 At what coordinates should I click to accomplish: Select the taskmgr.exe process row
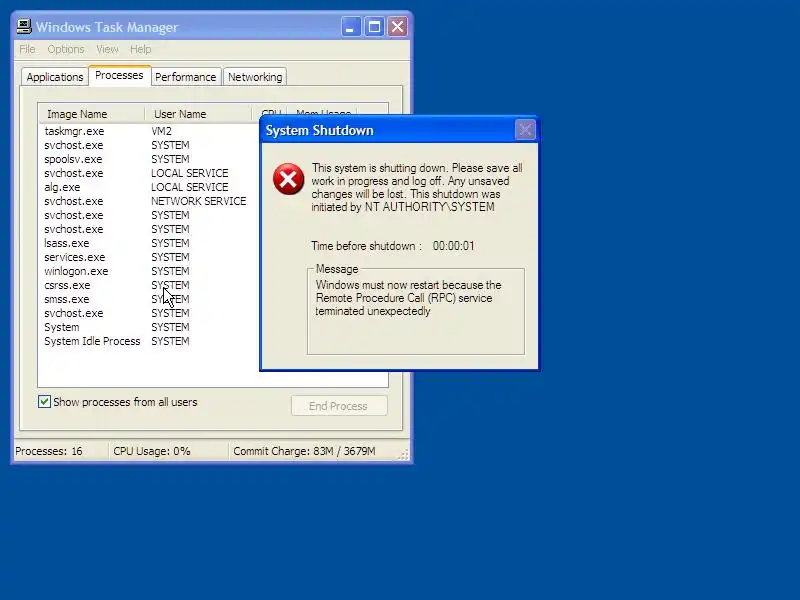[x=151, y=131]
